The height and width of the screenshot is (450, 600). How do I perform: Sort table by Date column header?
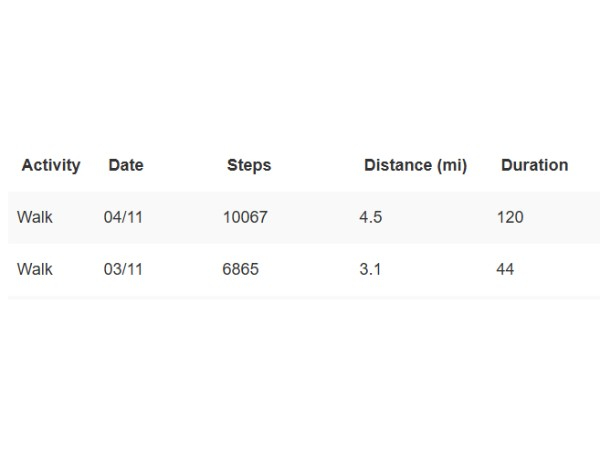coord(126,166)
